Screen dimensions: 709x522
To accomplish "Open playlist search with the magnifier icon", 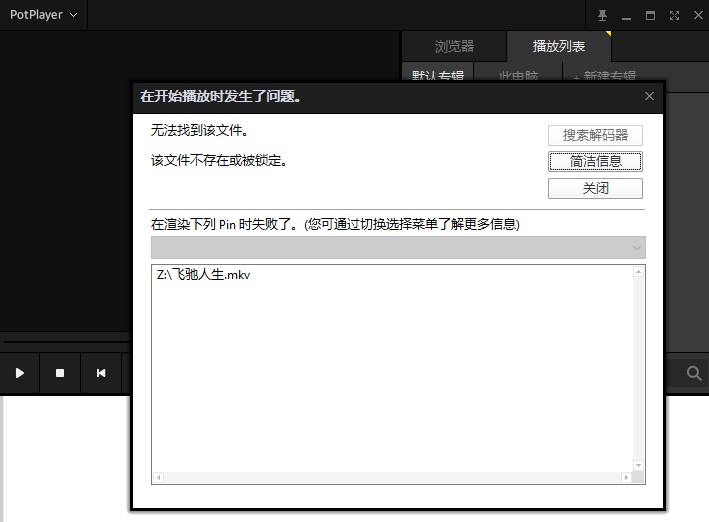I will pyautogui.click(x=693, y=373).
